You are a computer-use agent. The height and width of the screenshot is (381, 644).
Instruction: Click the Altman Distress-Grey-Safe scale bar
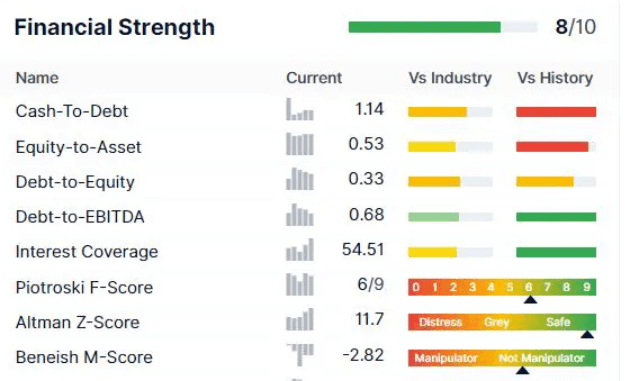tap(502, 322)
